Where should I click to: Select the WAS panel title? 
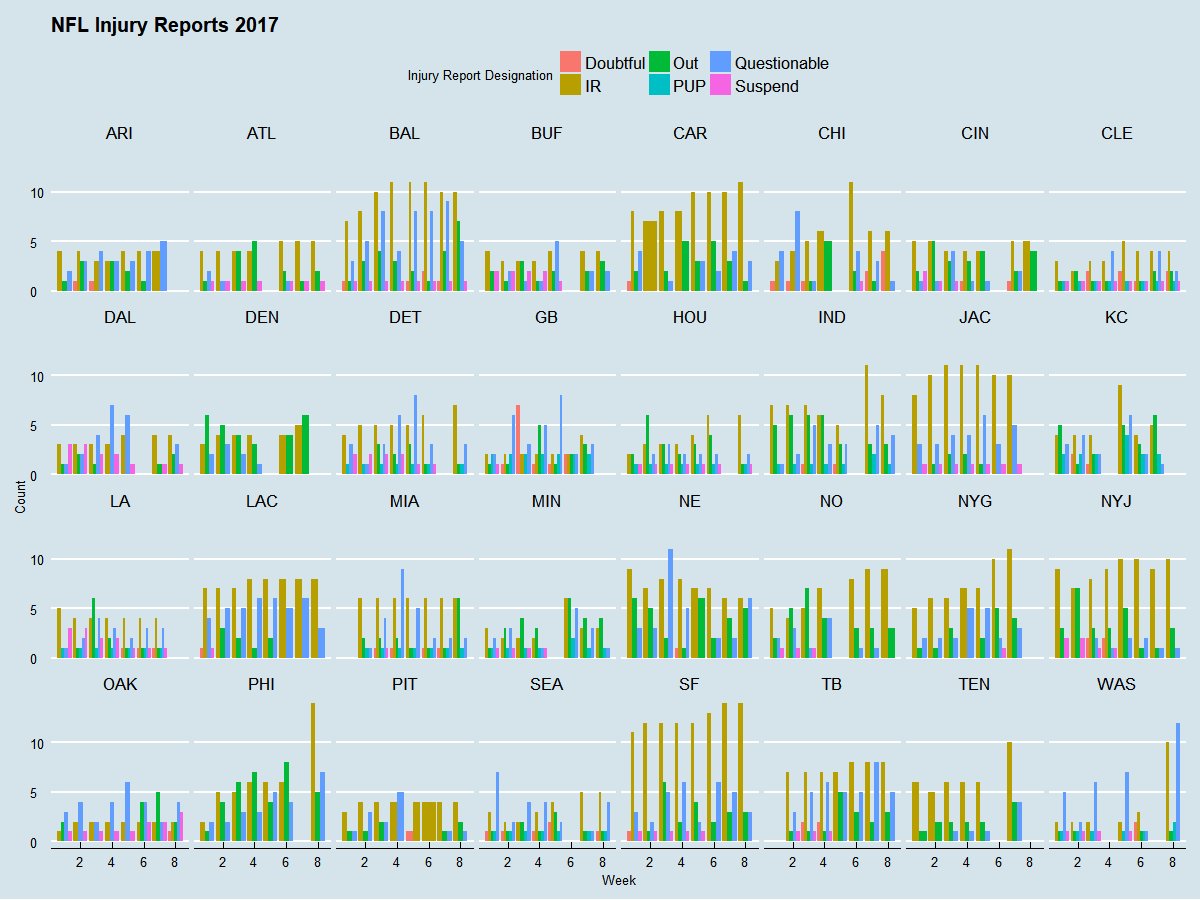[1118, 685]
